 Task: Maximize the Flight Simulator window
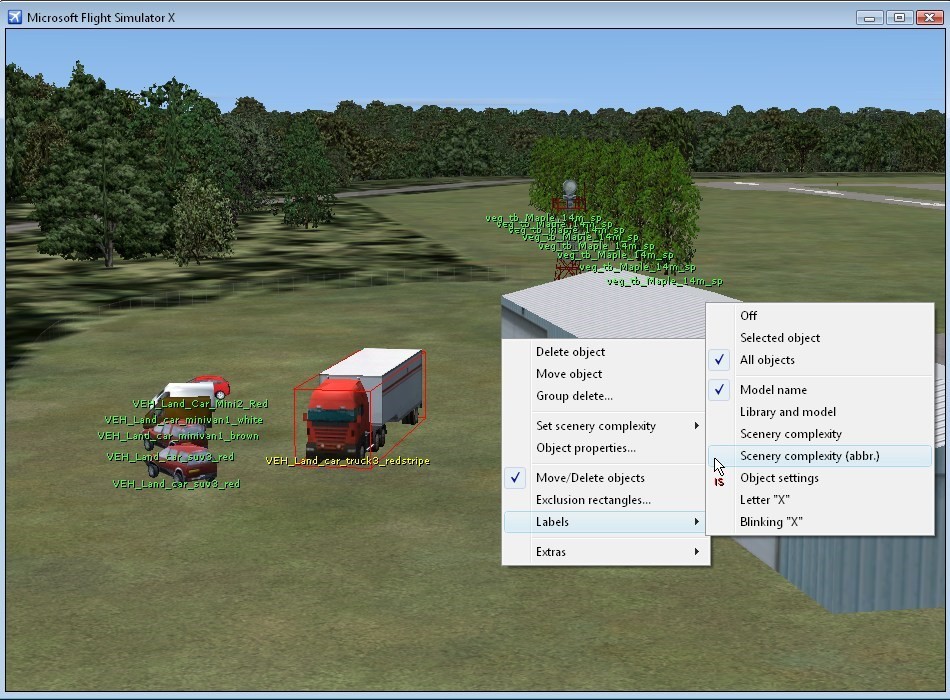coord(899,17)
